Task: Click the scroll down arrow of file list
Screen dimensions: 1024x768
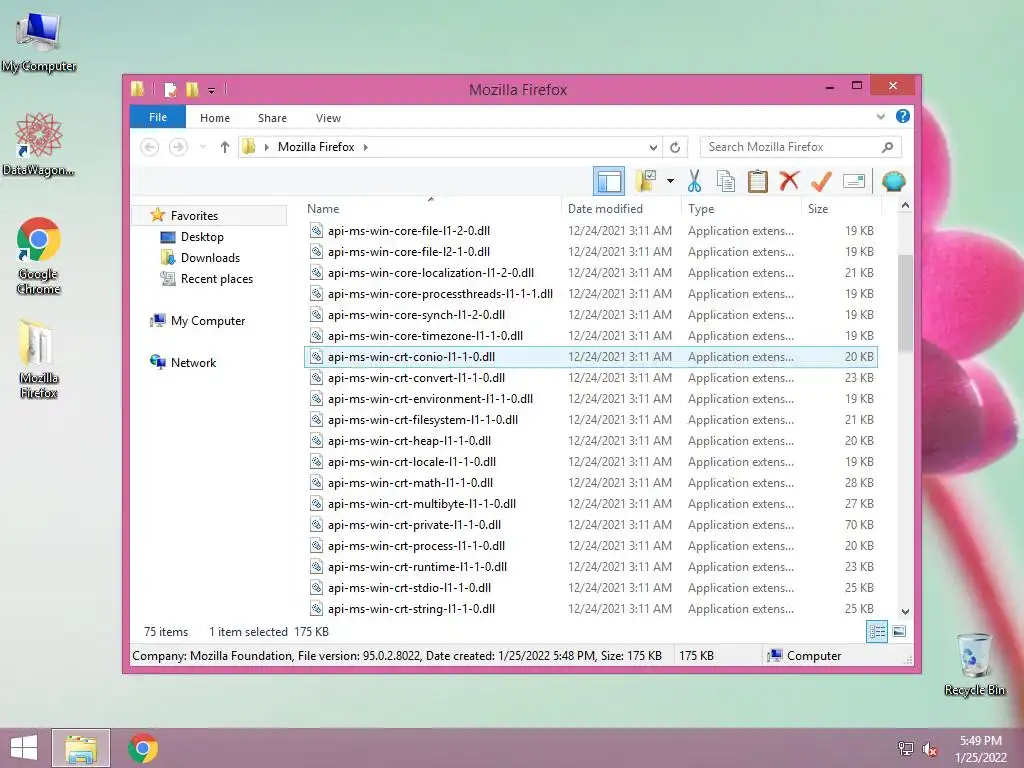Action: click(905, 612)
